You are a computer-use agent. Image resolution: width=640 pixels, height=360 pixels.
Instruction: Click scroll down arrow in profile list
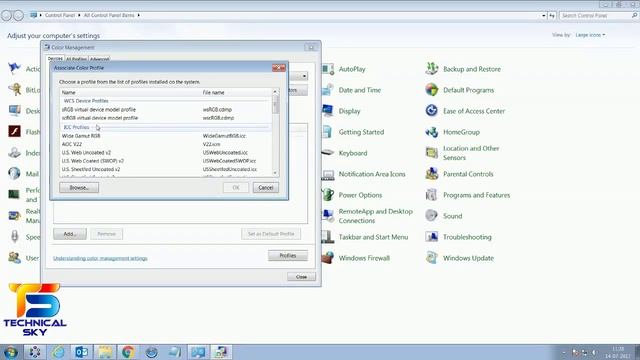[x=275, y=173]
